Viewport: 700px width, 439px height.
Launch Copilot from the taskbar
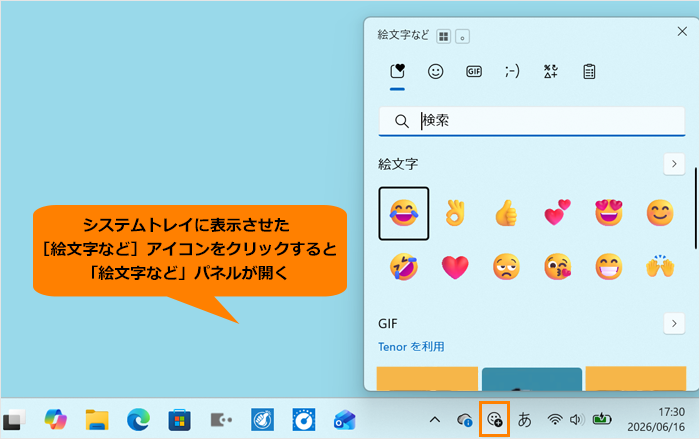coord(56,420)
